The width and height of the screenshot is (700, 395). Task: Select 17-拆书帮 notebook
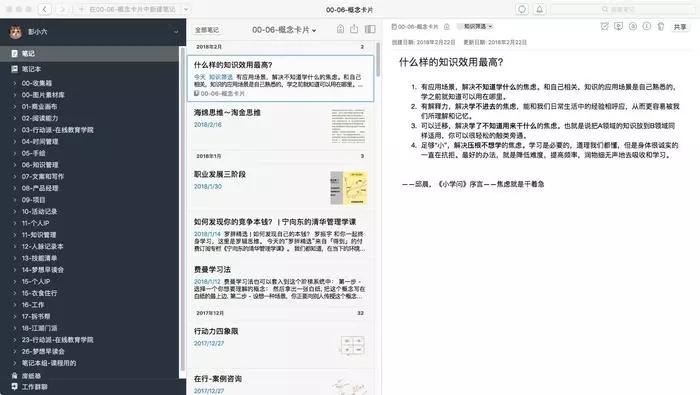36,316
